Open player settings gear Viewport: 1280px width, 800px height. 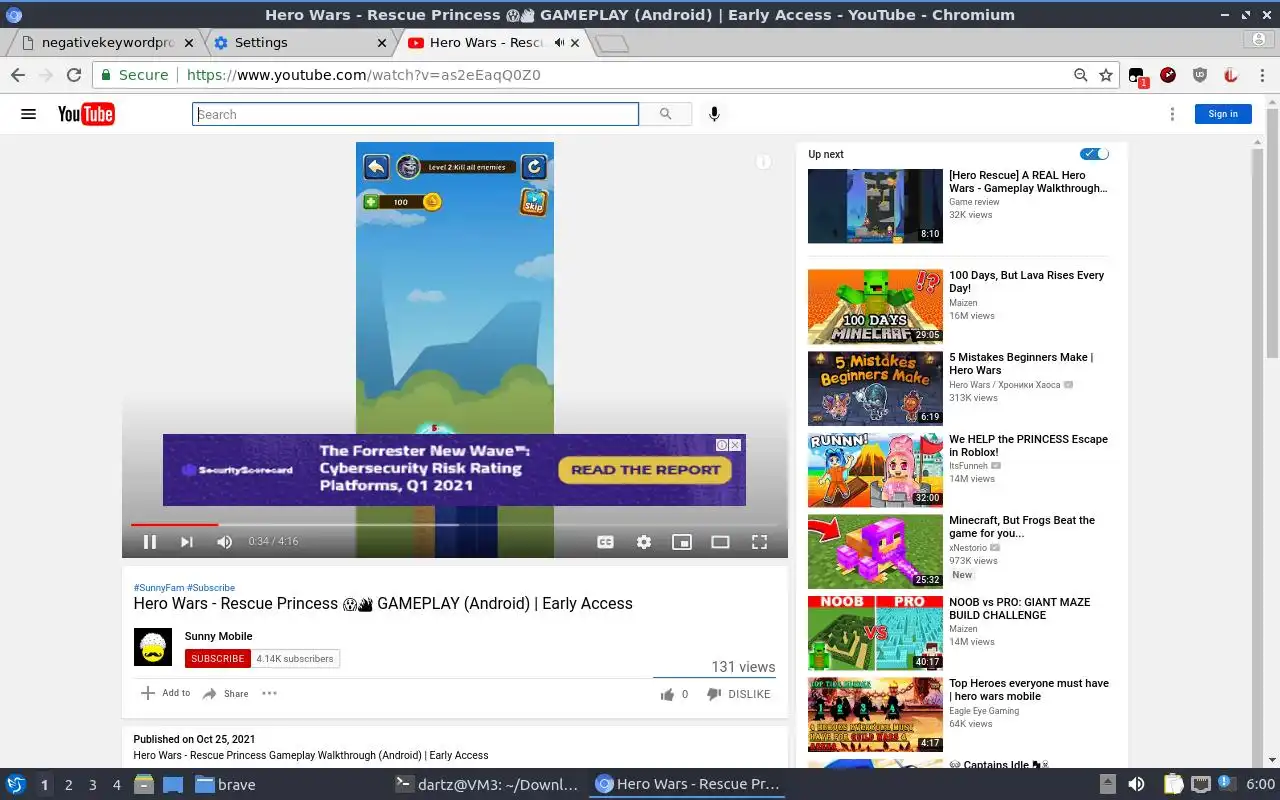[x=644, y=542]
